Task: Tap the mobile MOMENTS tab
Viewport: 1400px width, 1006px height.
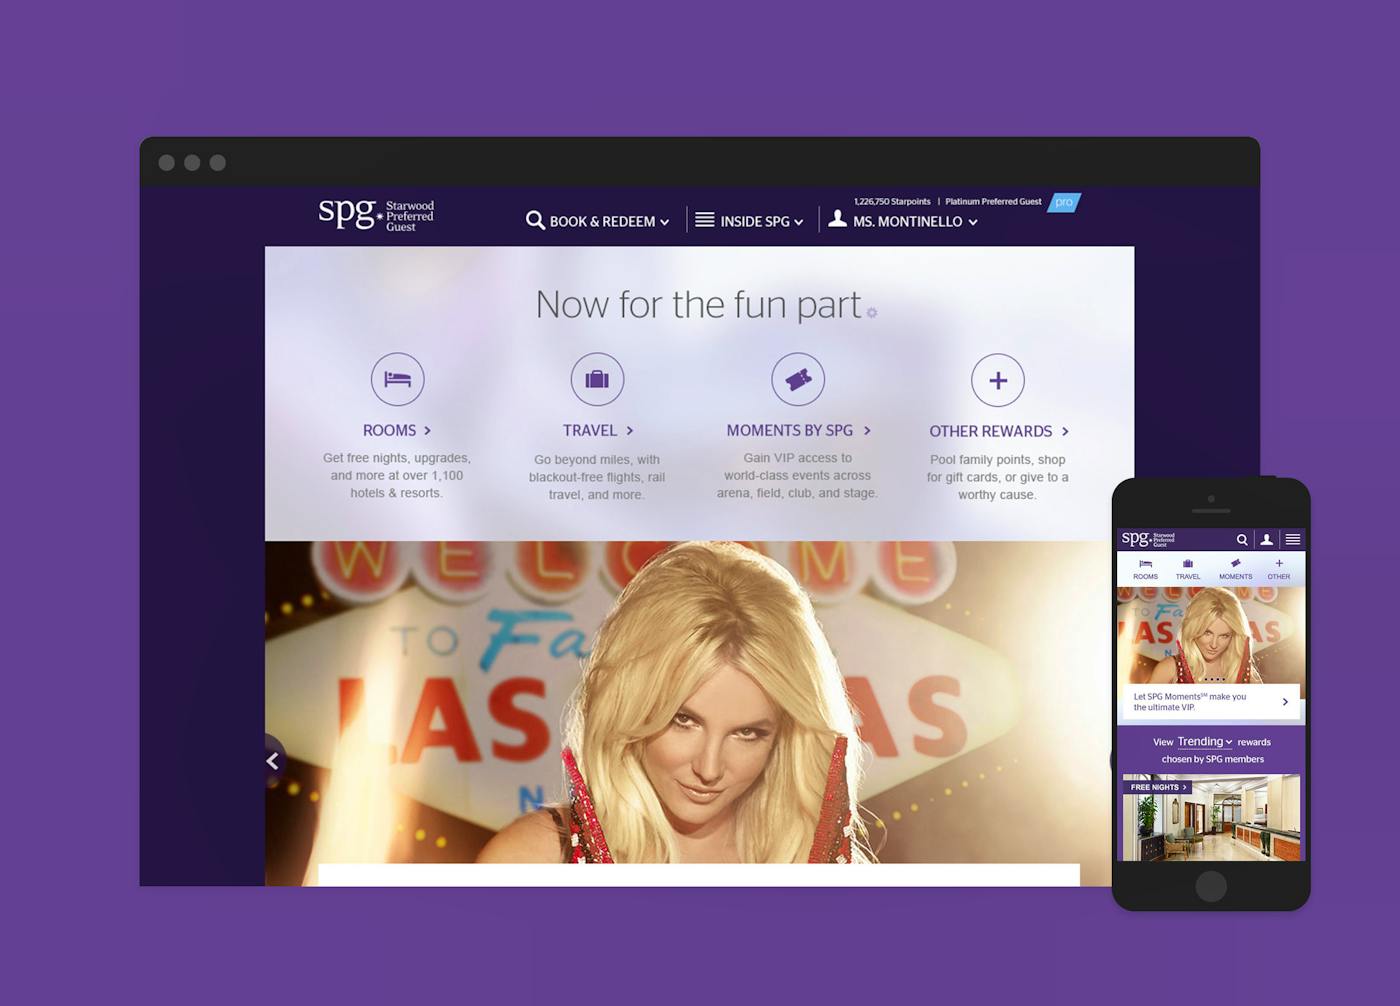Action: (x=1235, y=569)
